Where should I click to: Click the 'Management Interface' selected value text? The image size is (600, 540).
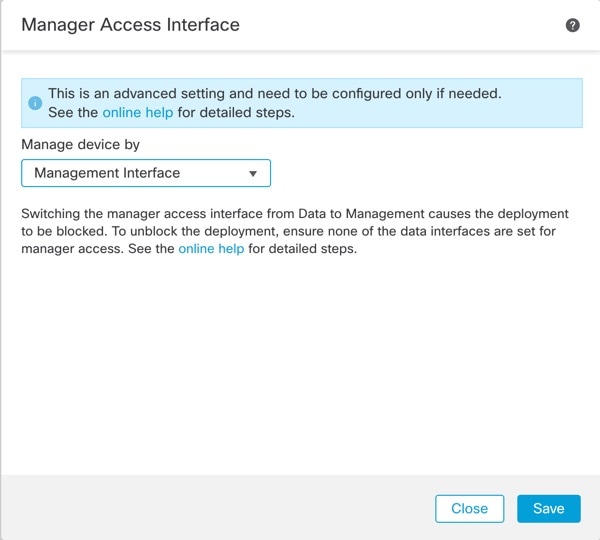pos(107,173)
